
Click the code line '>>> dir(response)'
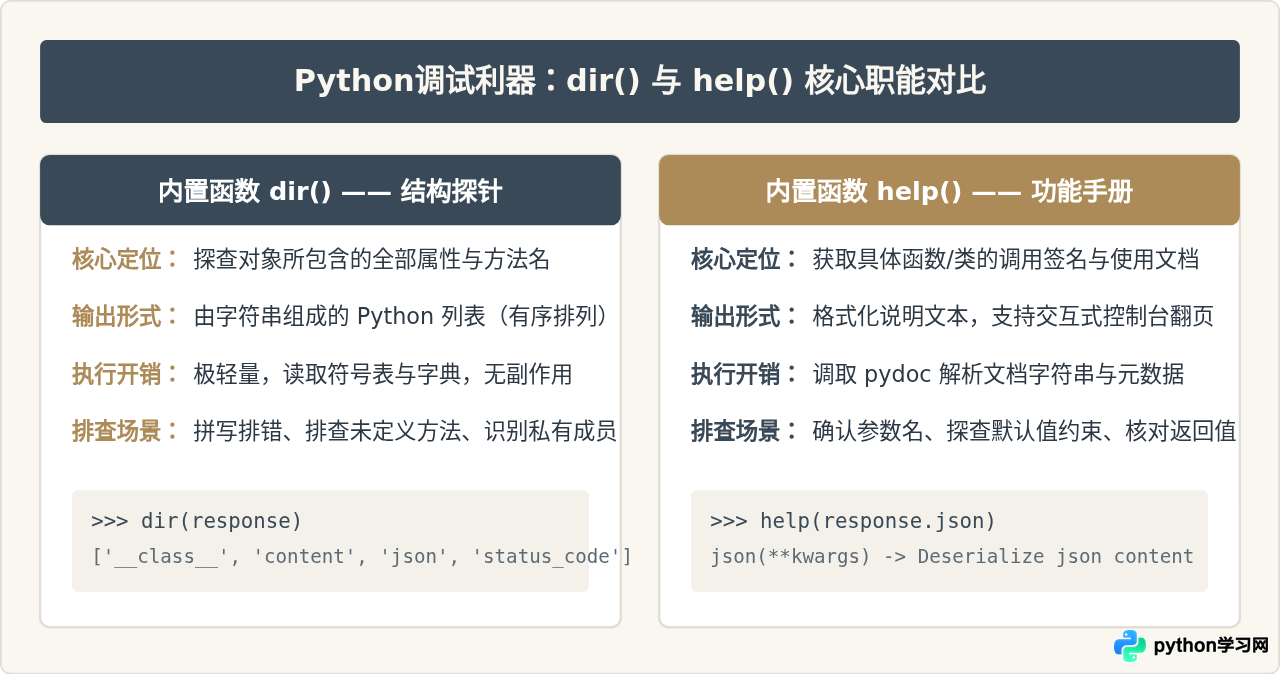(x=197, y=521)
